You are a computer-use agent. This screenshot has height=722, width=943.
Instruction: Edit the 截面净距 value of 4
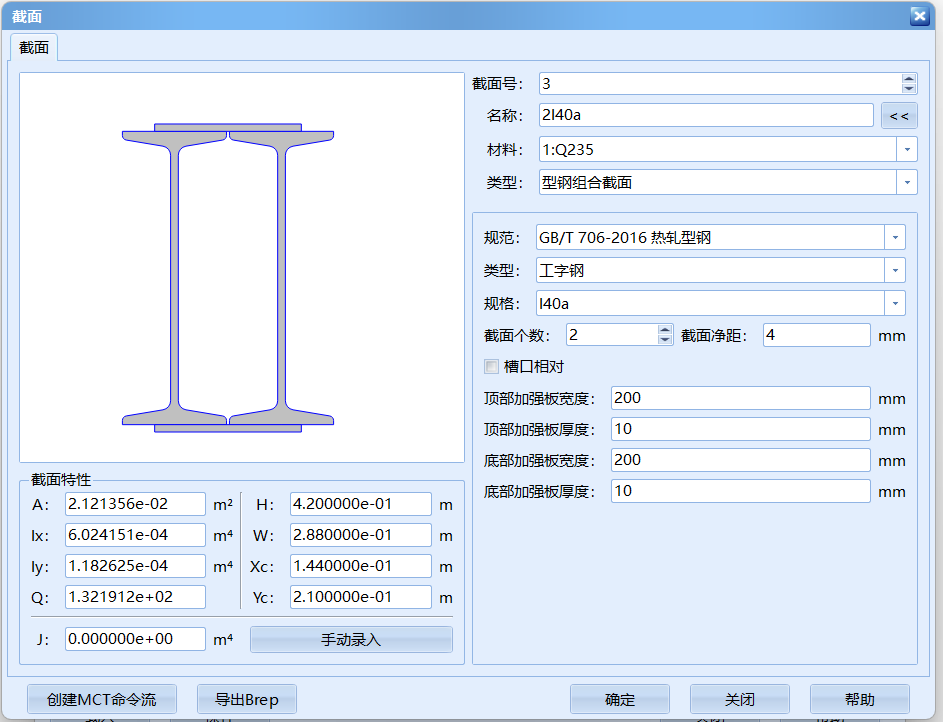tap(815, 335)
